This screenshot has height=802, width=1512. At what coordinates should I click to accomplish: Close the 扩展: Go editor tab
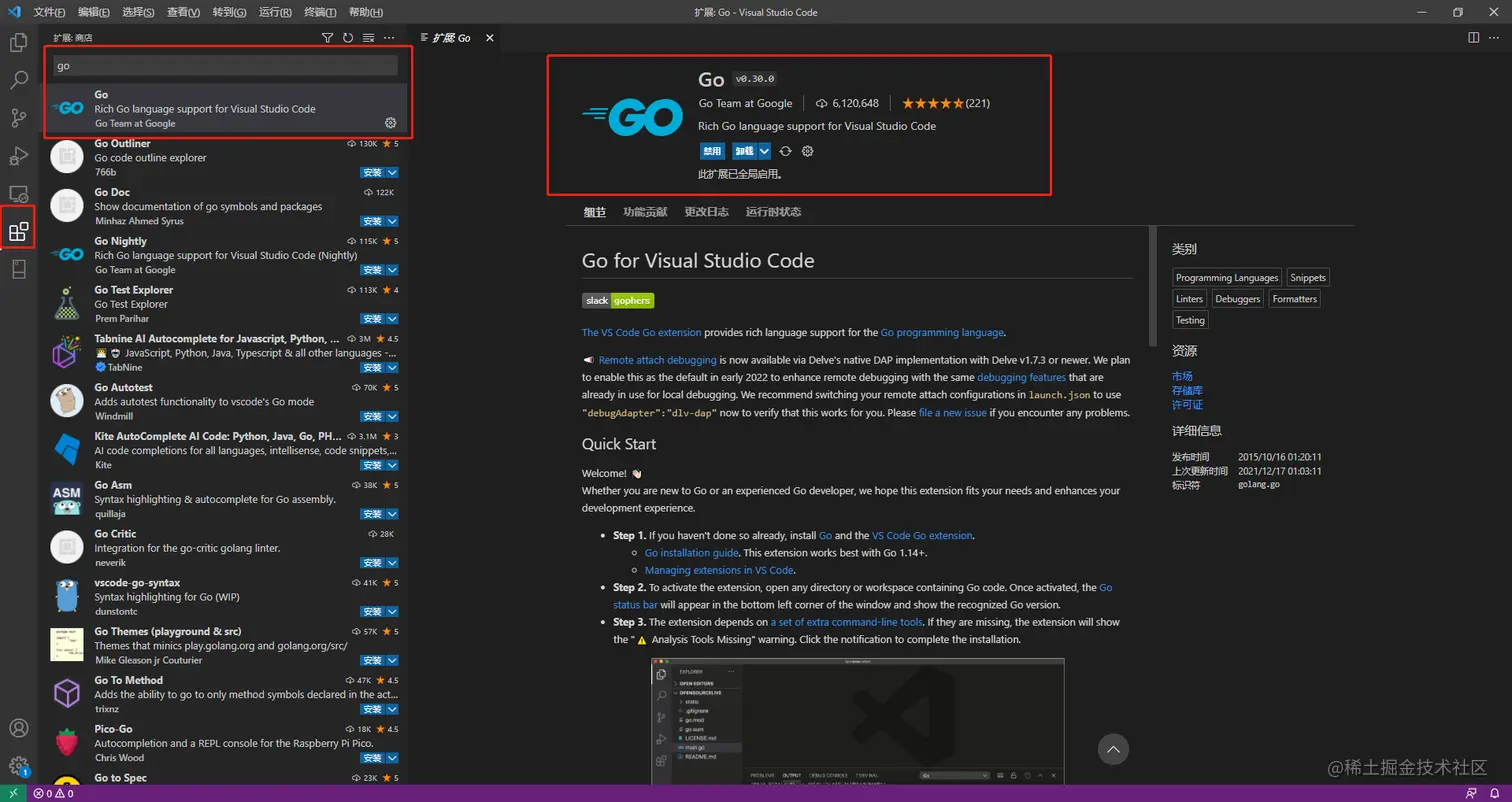click(x=489, y=38)
